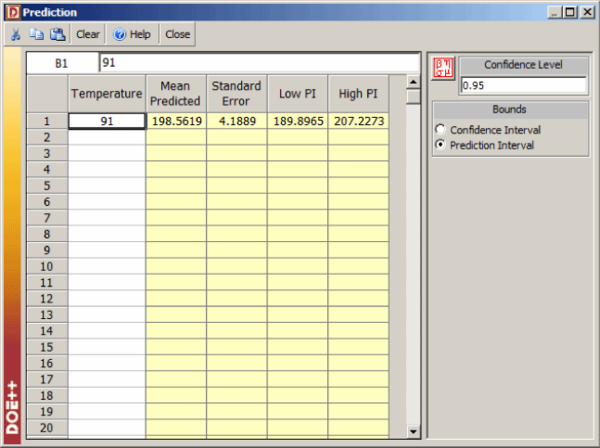Click the Prediction window title bar icon
The height and width of the screenshot is (448, 600).
[x=11, y=11]
